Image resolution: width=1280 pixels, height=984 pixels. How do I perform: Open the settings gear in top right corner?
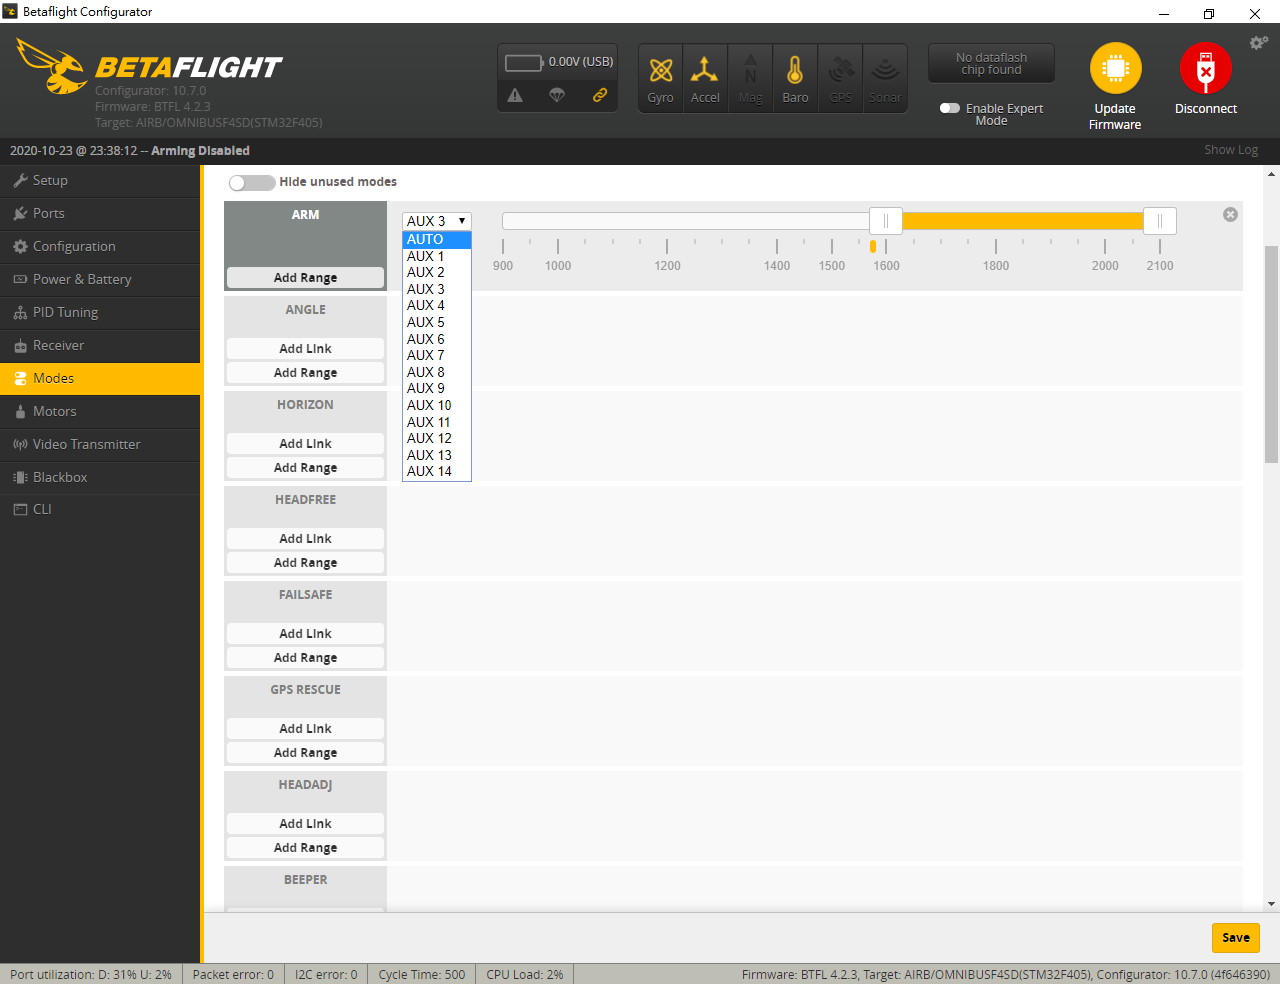1258,43
